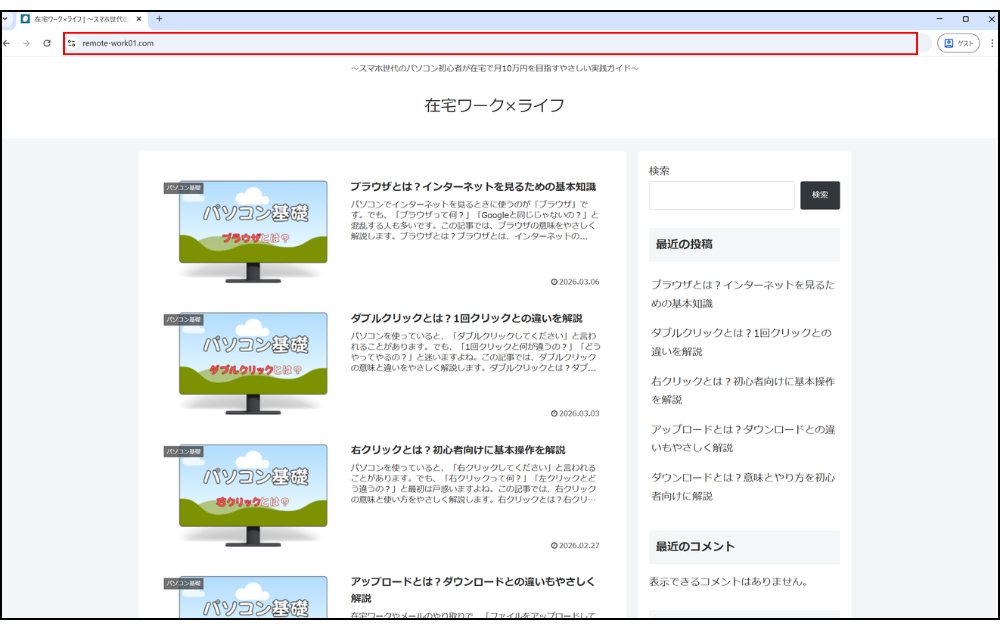Click the sidebar search text field

click(721, 195)
